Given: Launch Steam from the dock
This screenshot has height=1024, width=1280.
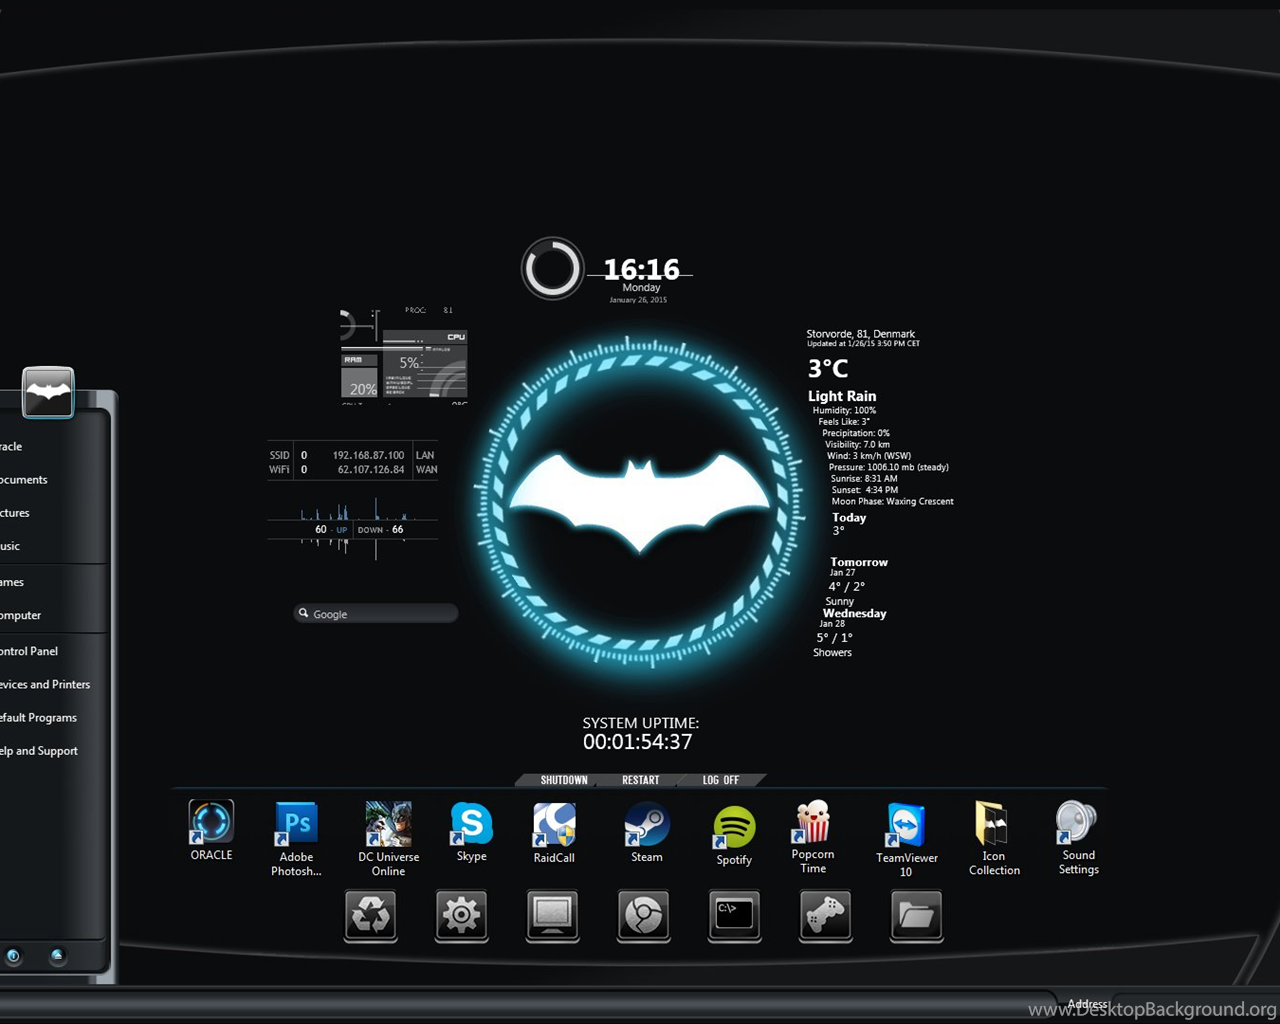Looking at the screenshot, I should (646, 825).
